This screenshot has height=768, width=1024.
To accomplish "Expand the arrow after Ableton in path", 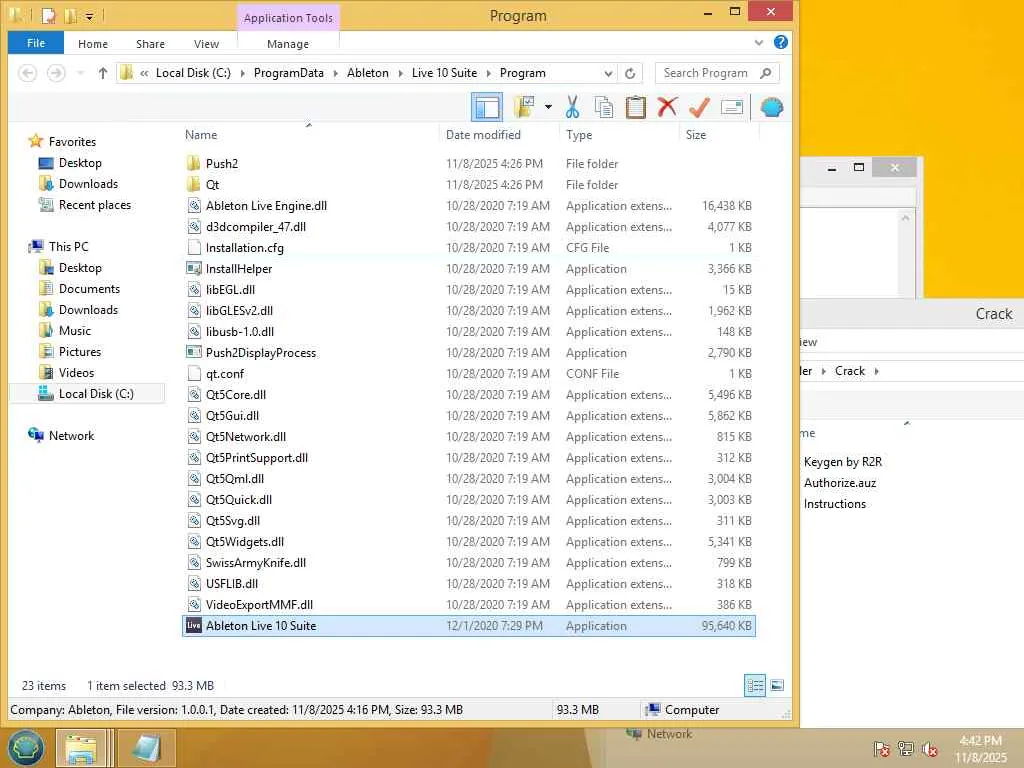I will click(x=400, y=73).
